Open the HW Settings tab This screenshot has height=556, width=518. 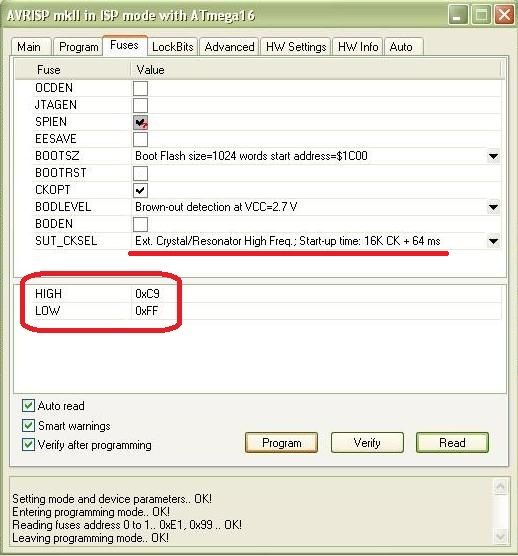(296, 47)
